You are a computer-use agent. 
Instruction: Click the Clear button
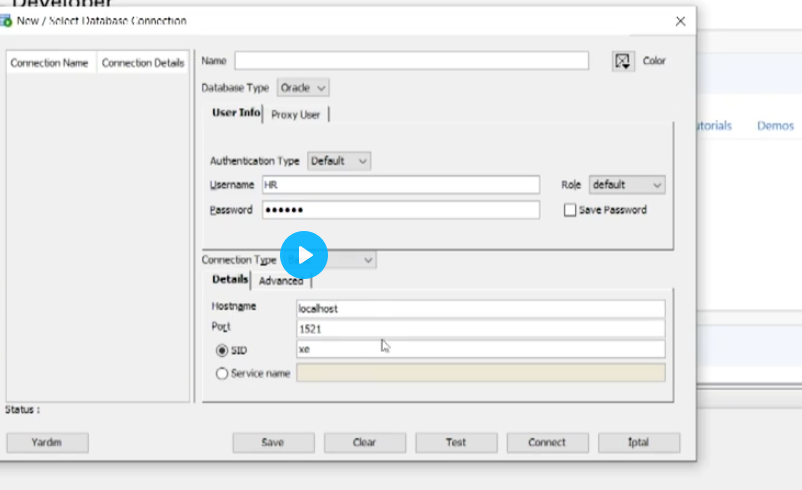(365, 442)
